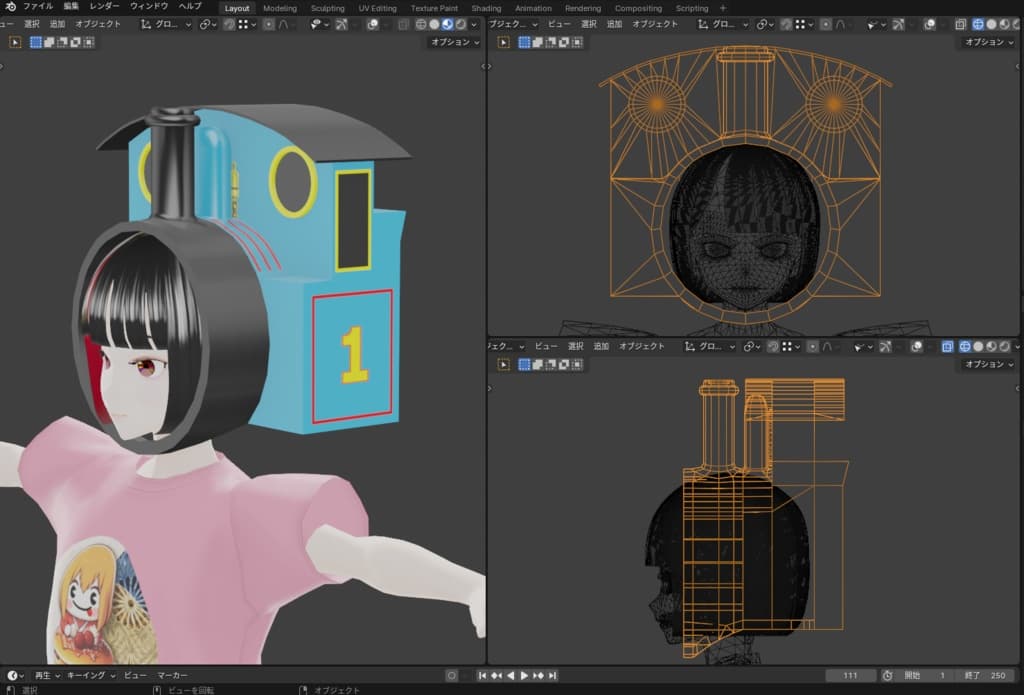Viewport: 1024px width, 695px height.
Task: Open the Blender logo app menu
Action: pos(10,7)
